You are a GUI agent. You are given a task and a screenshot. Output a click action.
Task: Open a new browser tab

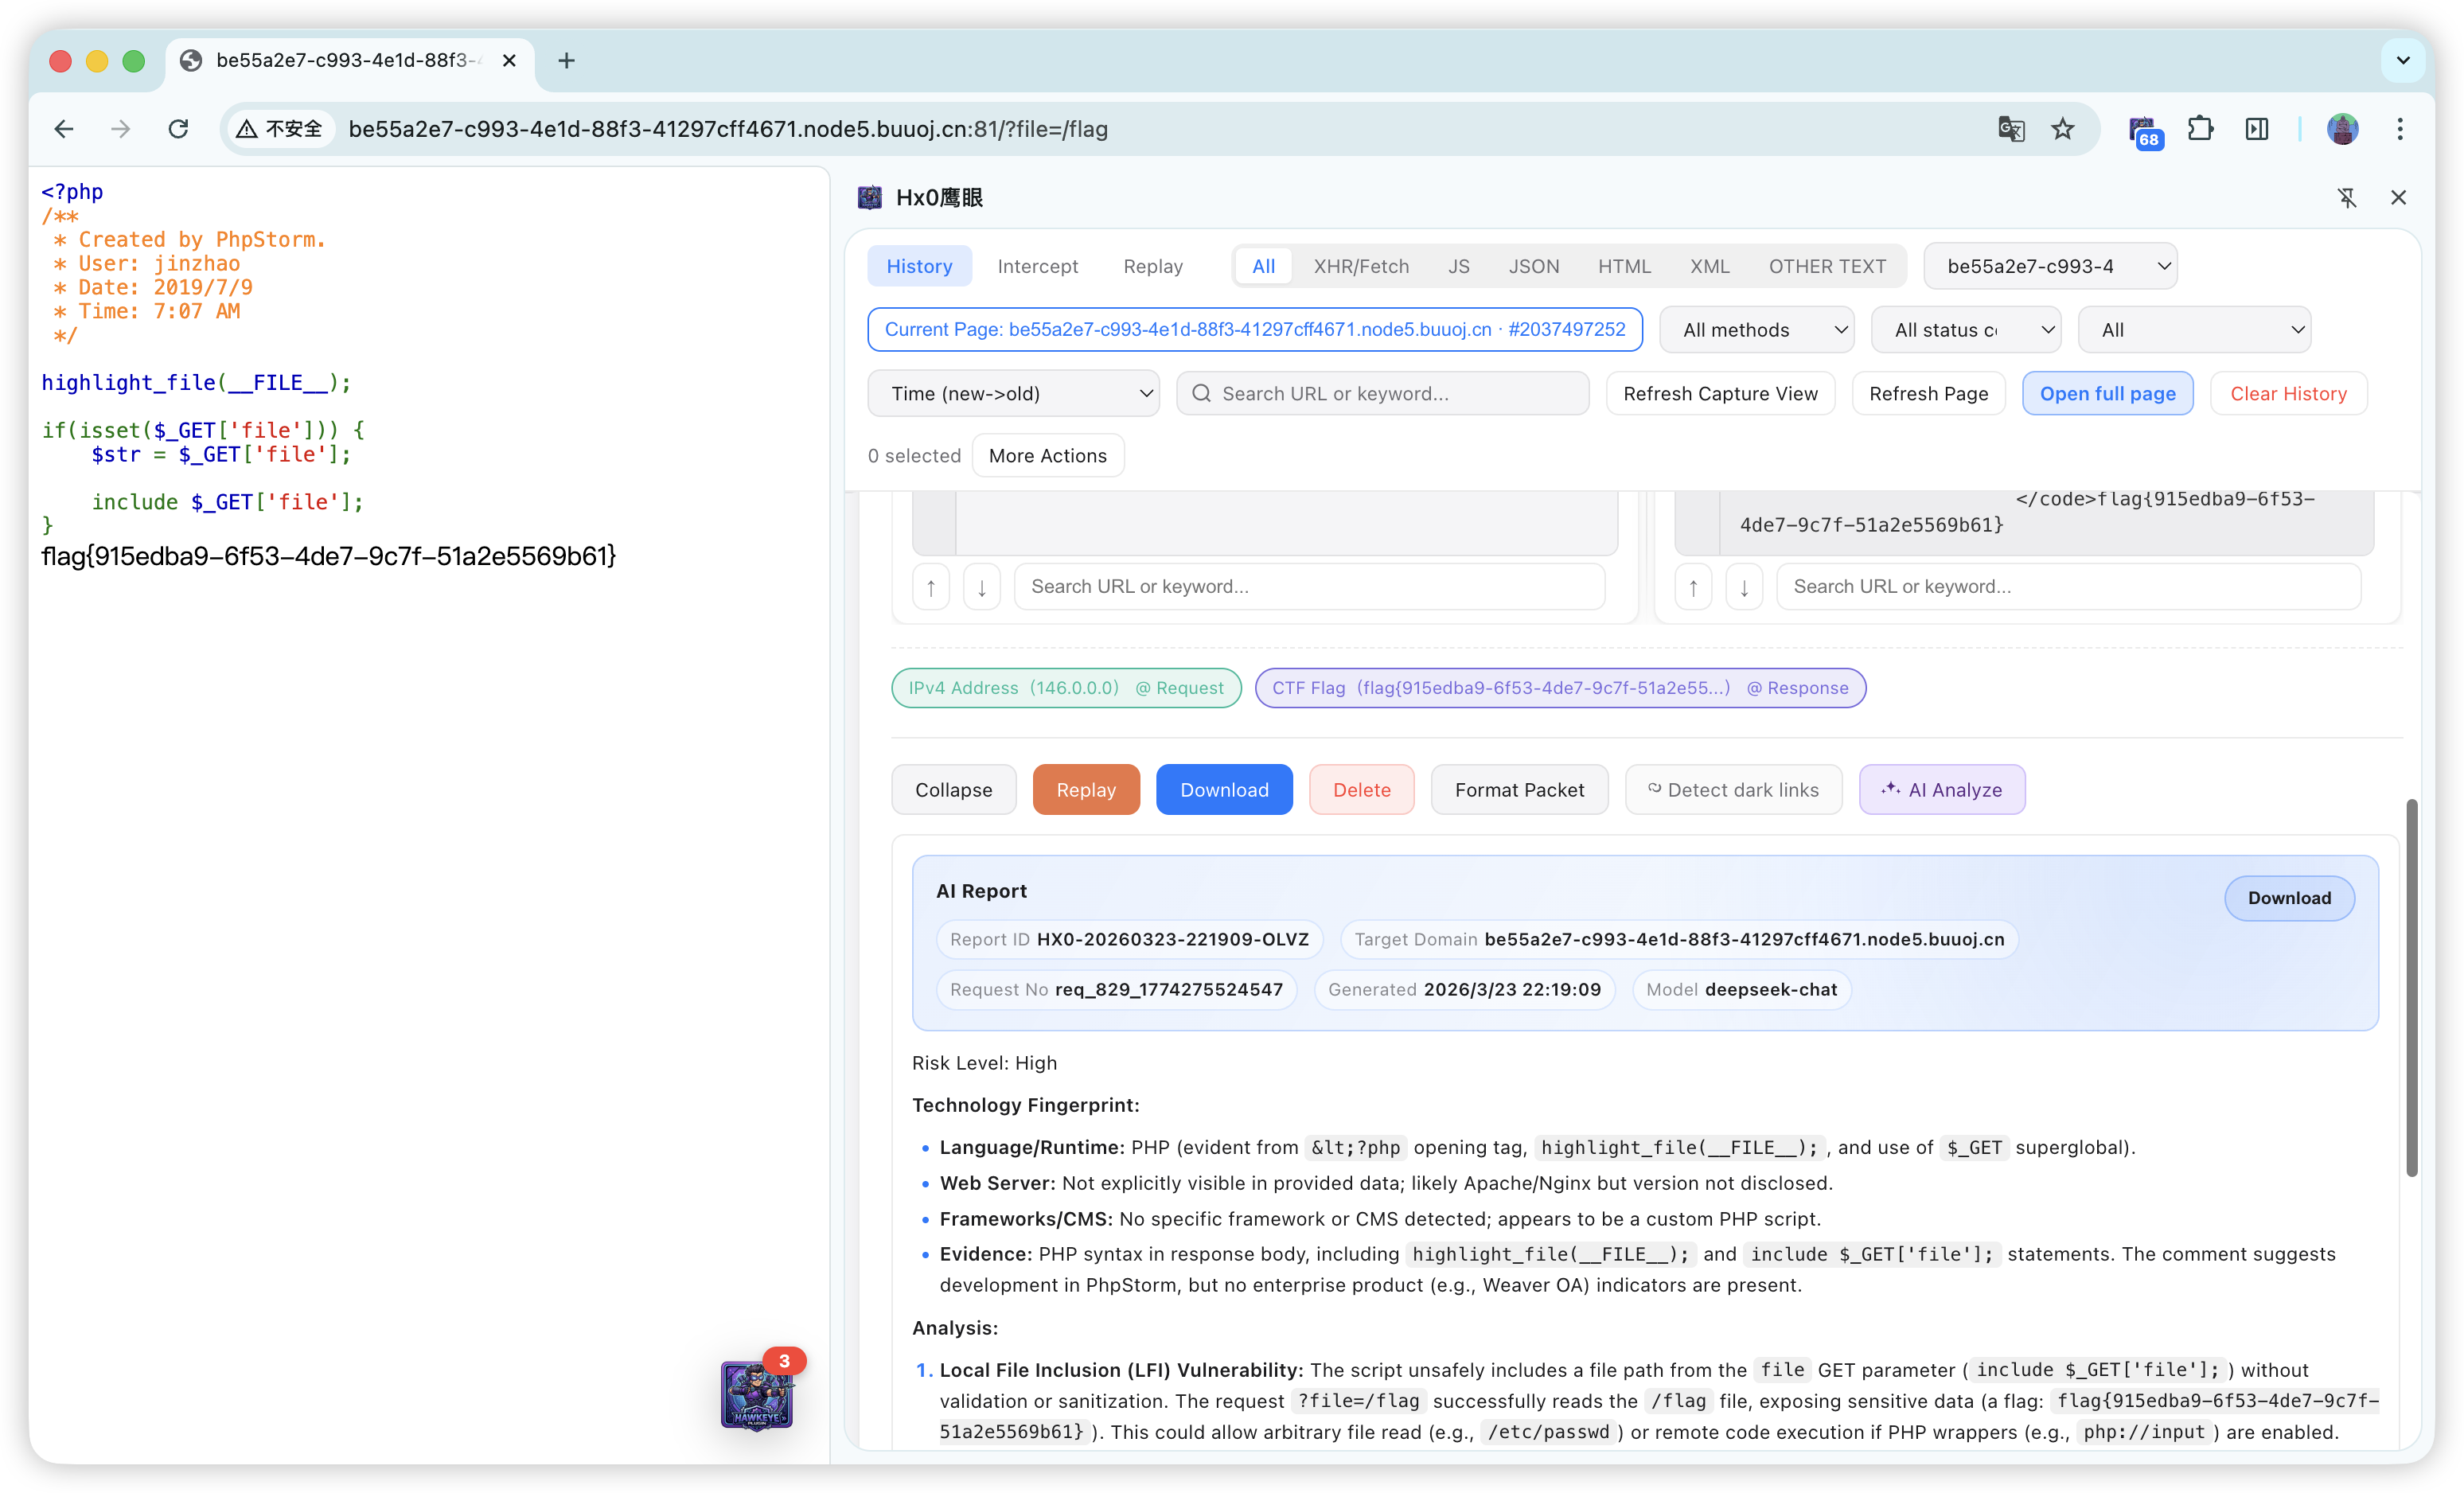566,61
